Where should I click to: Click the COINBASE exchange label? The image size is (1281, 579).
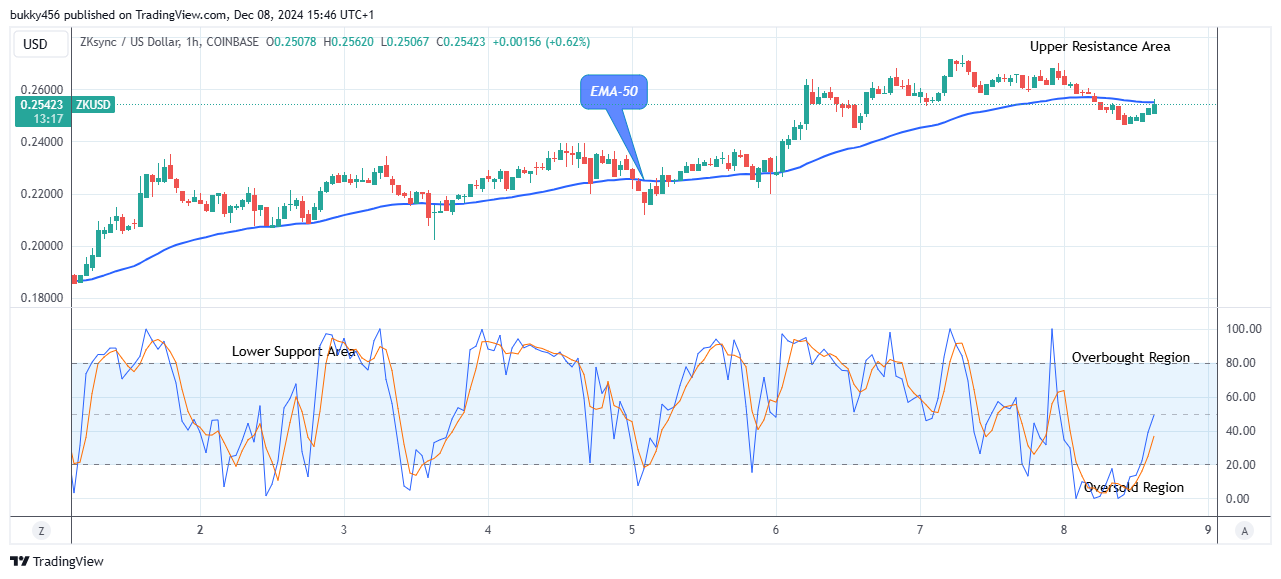click(x=231, y=42)
